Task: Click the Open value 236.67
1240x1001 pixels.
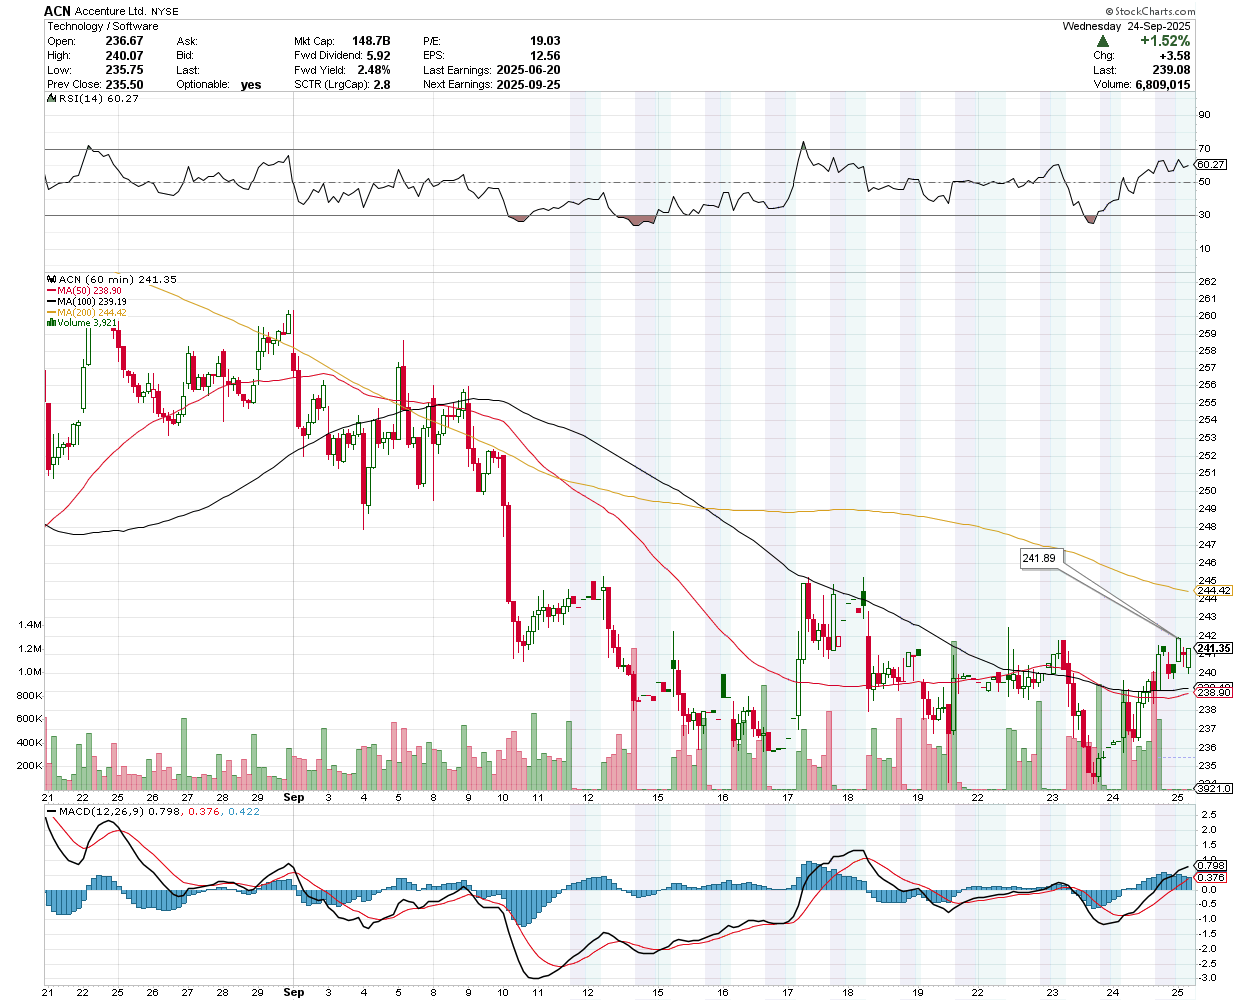Action: click(x=124, y=41)
